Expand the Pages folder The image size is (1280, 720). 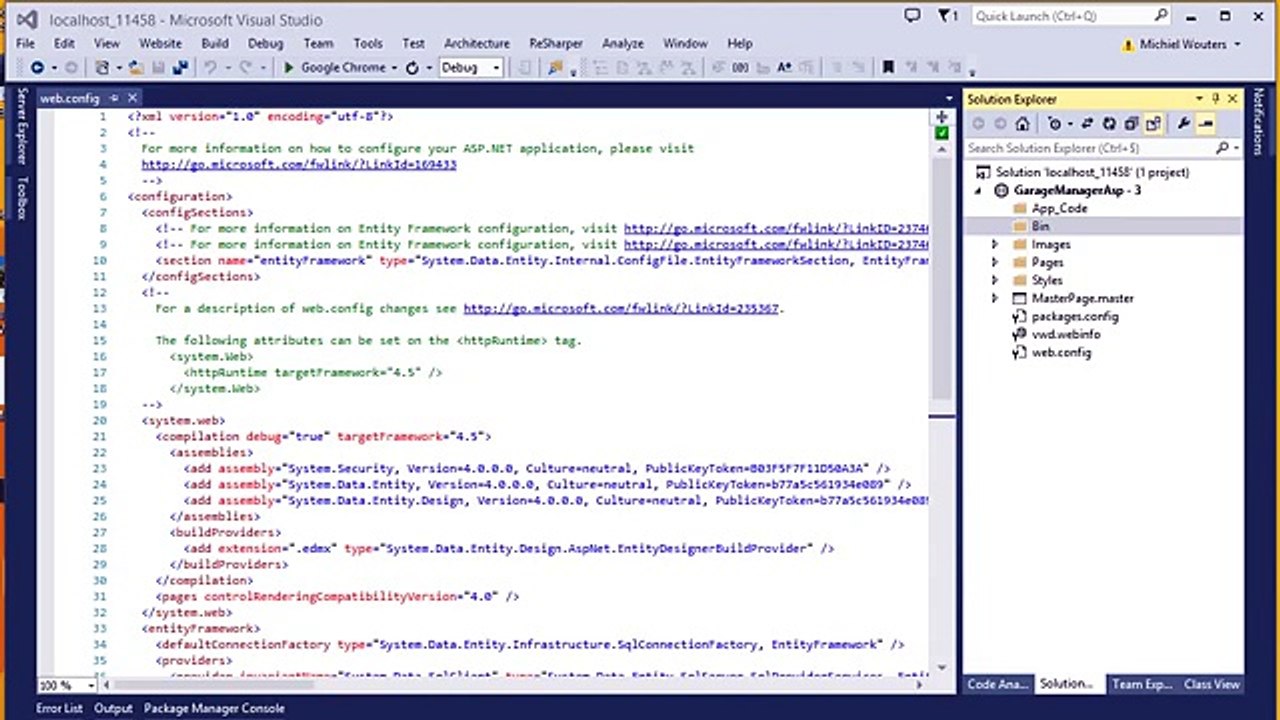994,262
